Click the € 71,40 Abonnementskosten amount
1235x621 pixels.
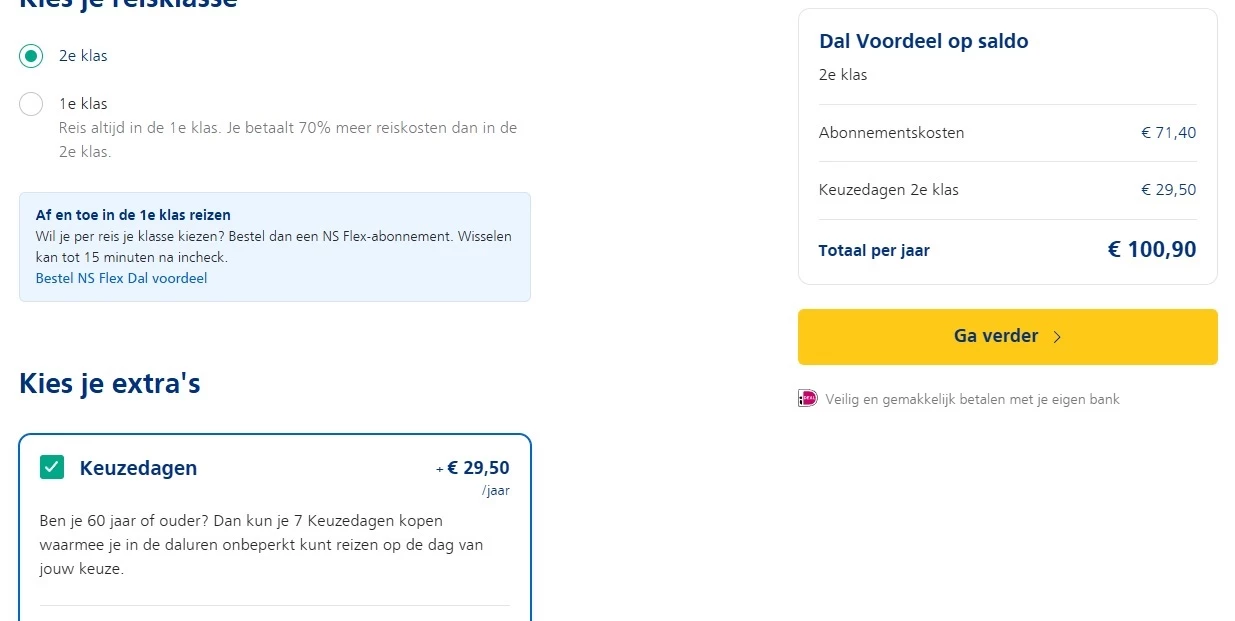[x=1168, y=133]
